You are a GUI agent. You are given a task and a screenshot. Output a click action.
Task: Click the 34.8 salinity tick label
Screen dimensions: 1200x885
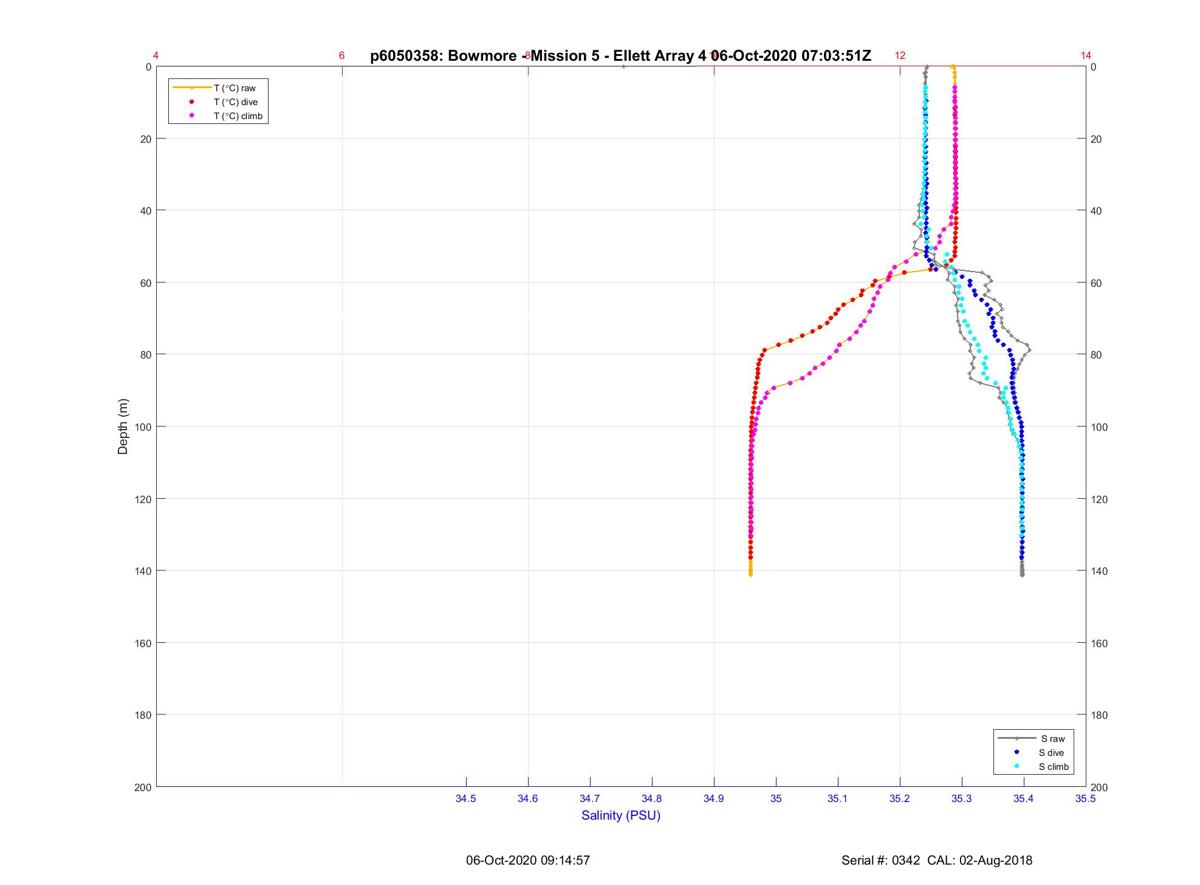[x=652, y=799]
